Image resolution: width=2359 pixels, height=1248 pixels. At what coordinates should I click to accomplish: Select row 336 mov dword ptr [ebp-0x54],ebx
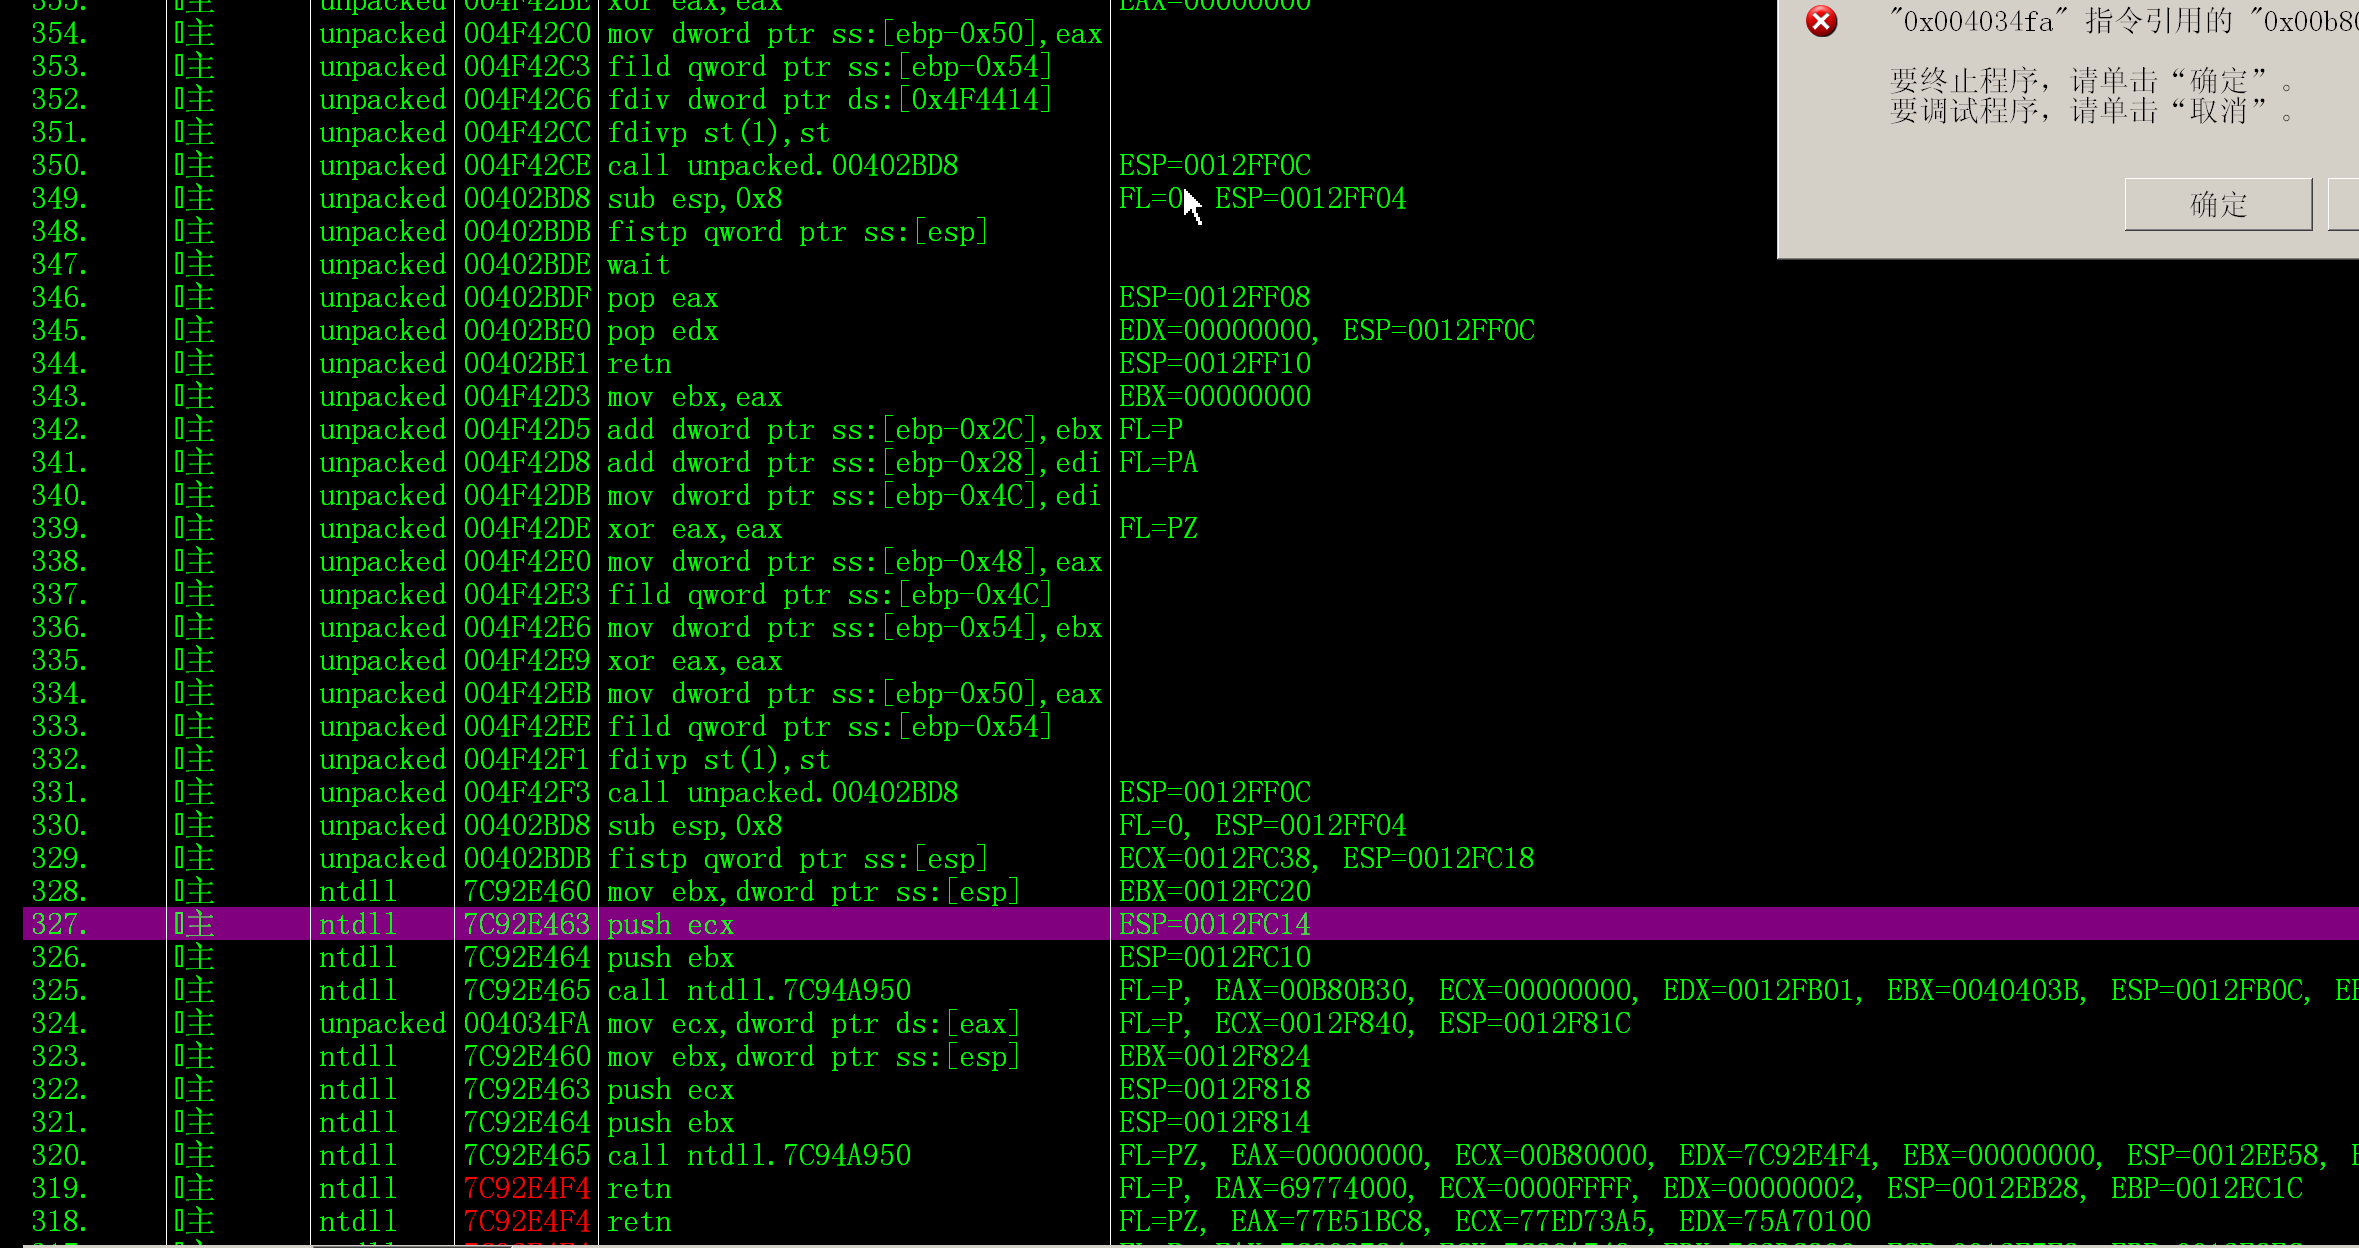[1190, 628]
